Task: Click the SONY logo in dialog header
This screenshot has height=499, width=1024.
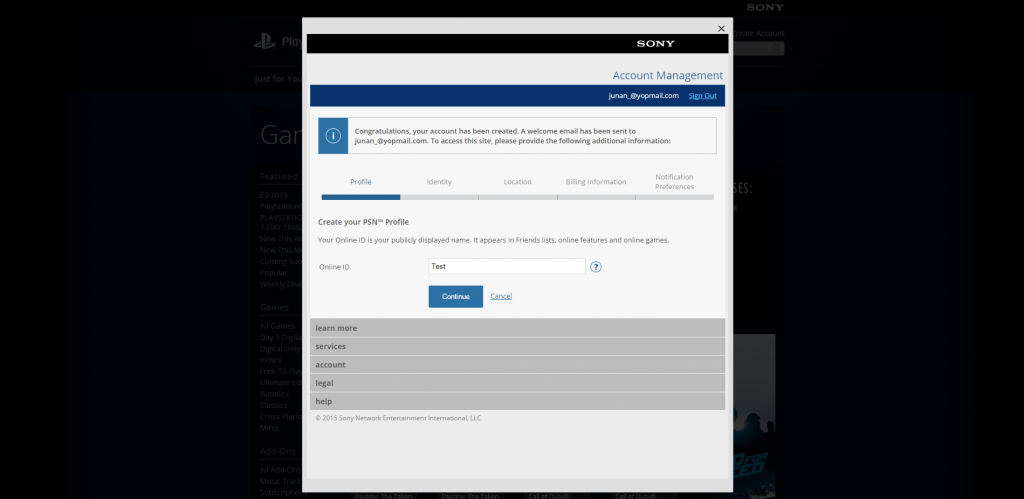Action: tap(656, 44)
